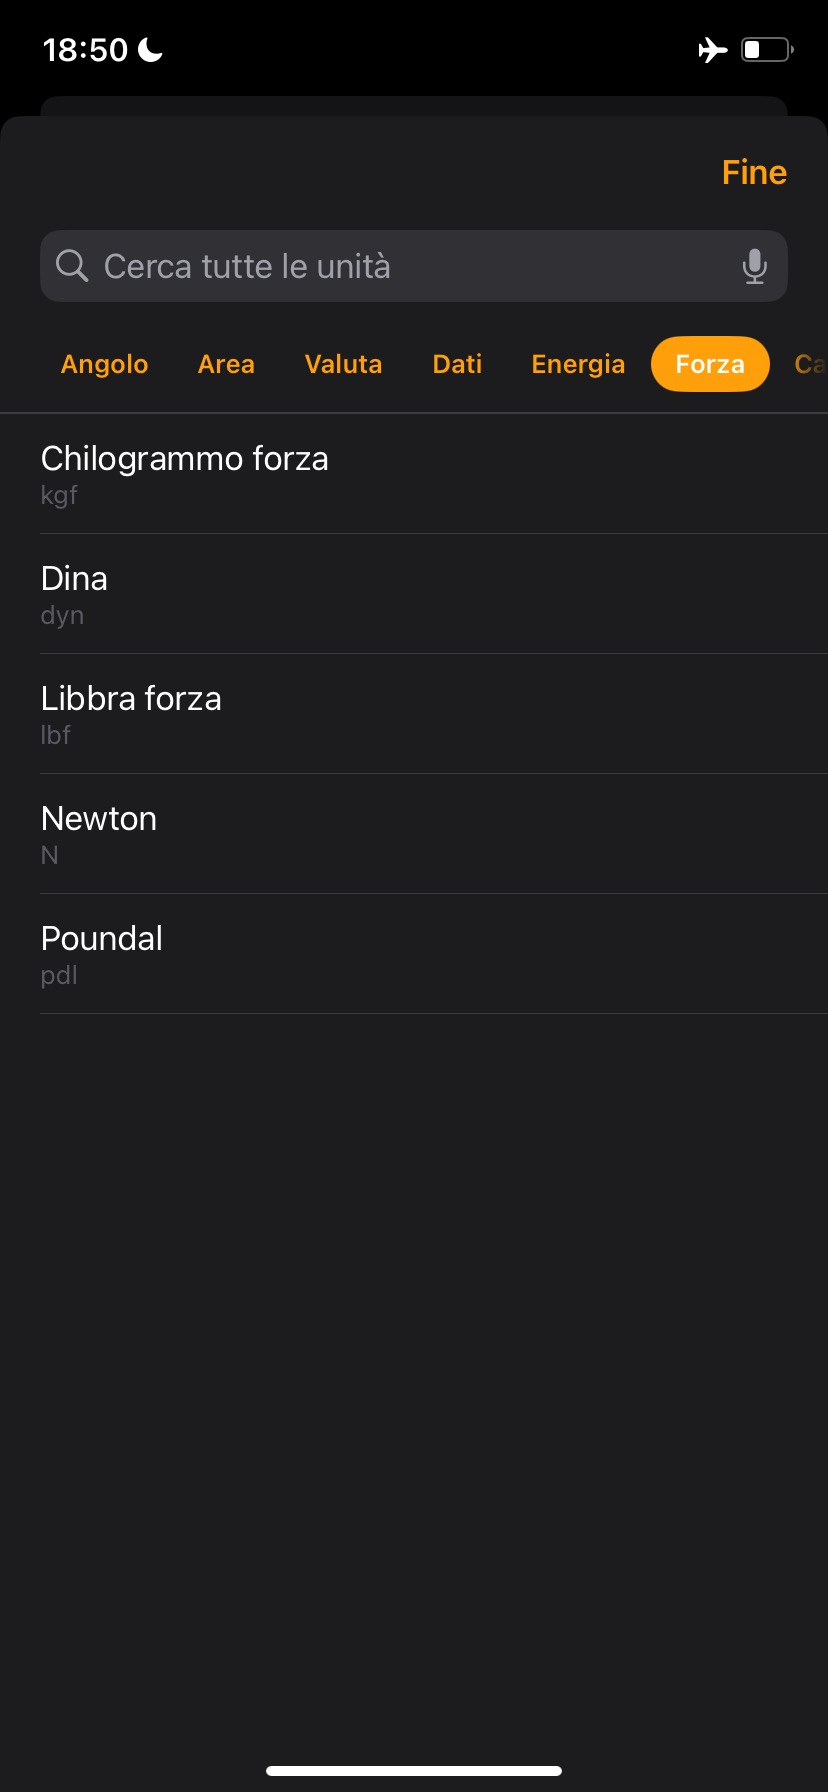Focus the 'Cerca tutte le unità' search field
This screenshot has height=1792, width=828.
(x=400, y=267)
